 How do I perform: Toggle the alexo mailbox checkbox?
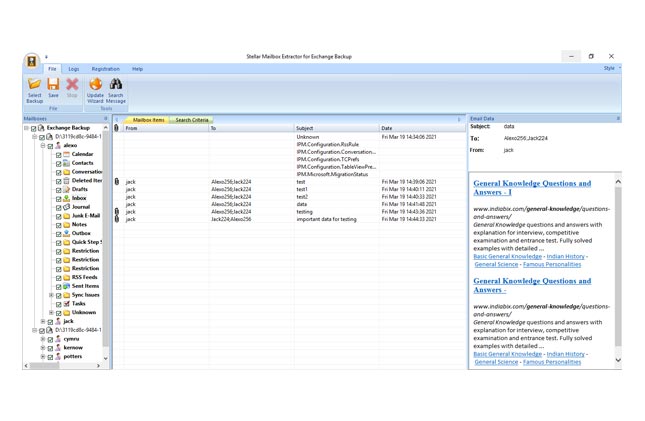click(50, 146)
